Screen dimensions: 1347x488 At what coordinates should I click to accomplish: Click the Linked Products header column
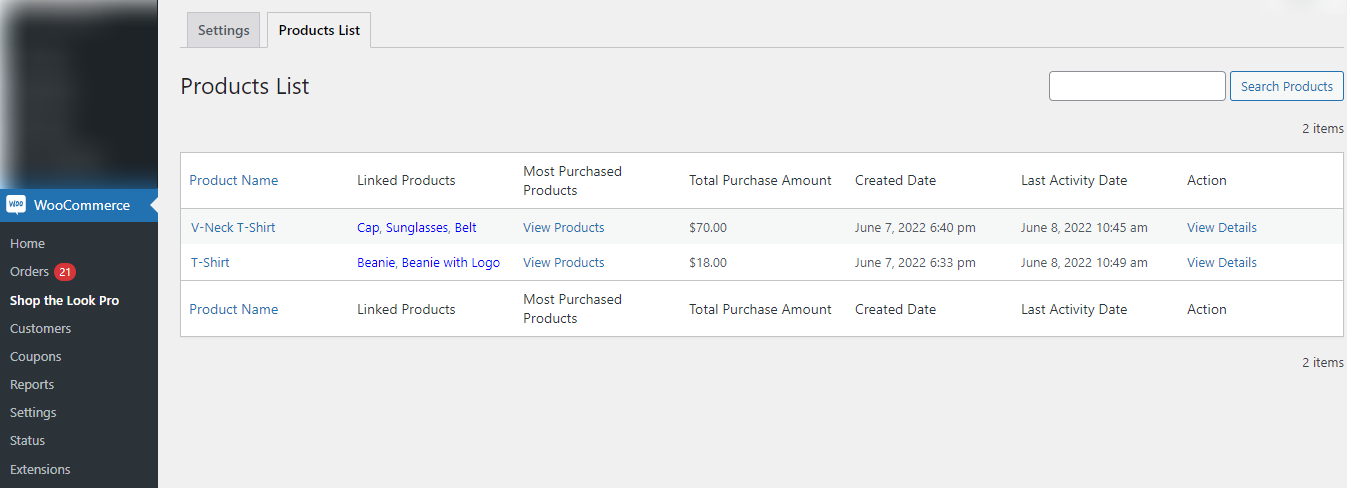pyautogui.click(x=406, y=180)
